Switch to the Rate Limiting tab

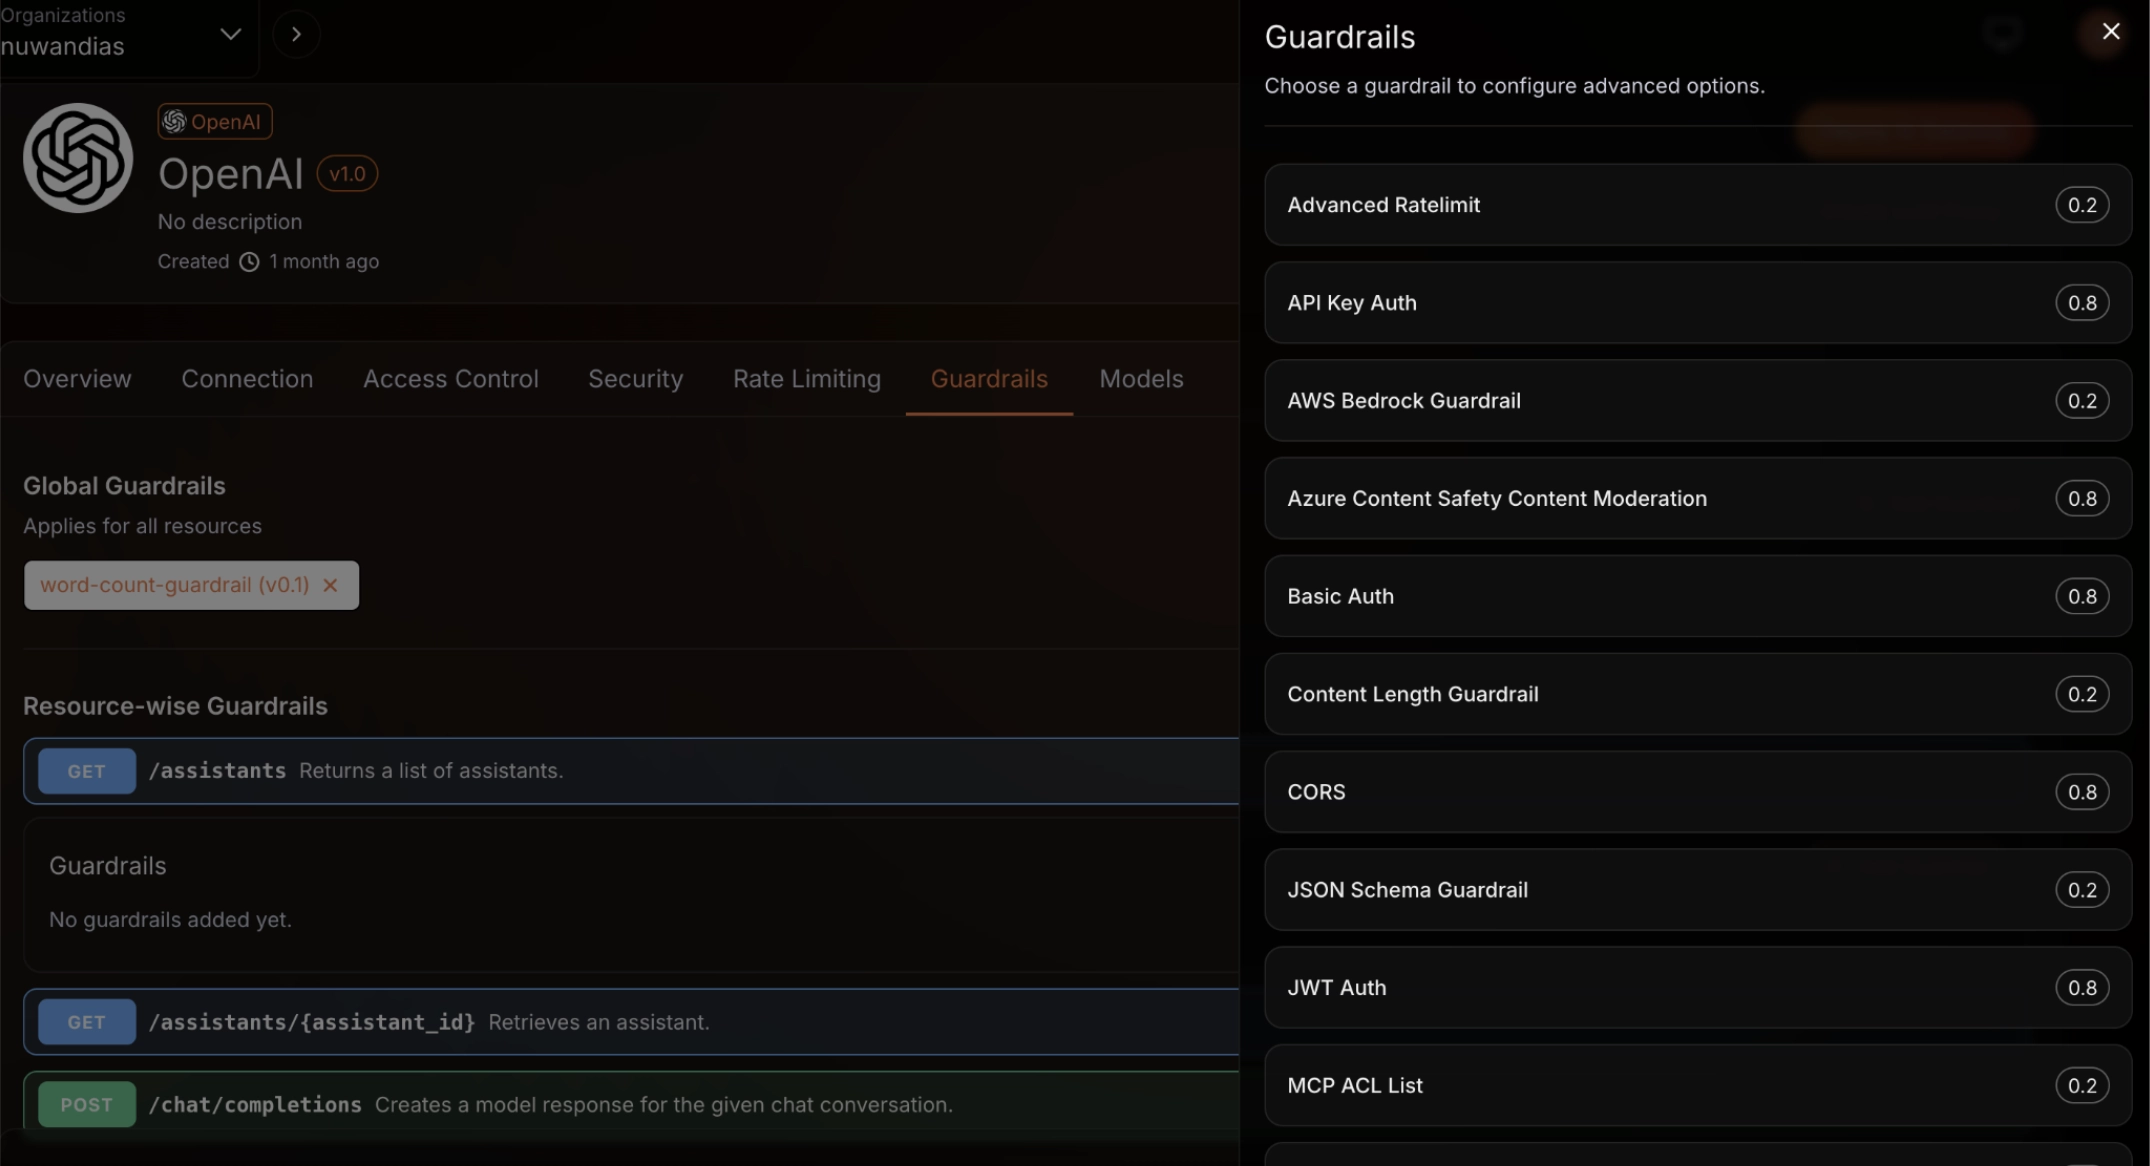point(806,379)
